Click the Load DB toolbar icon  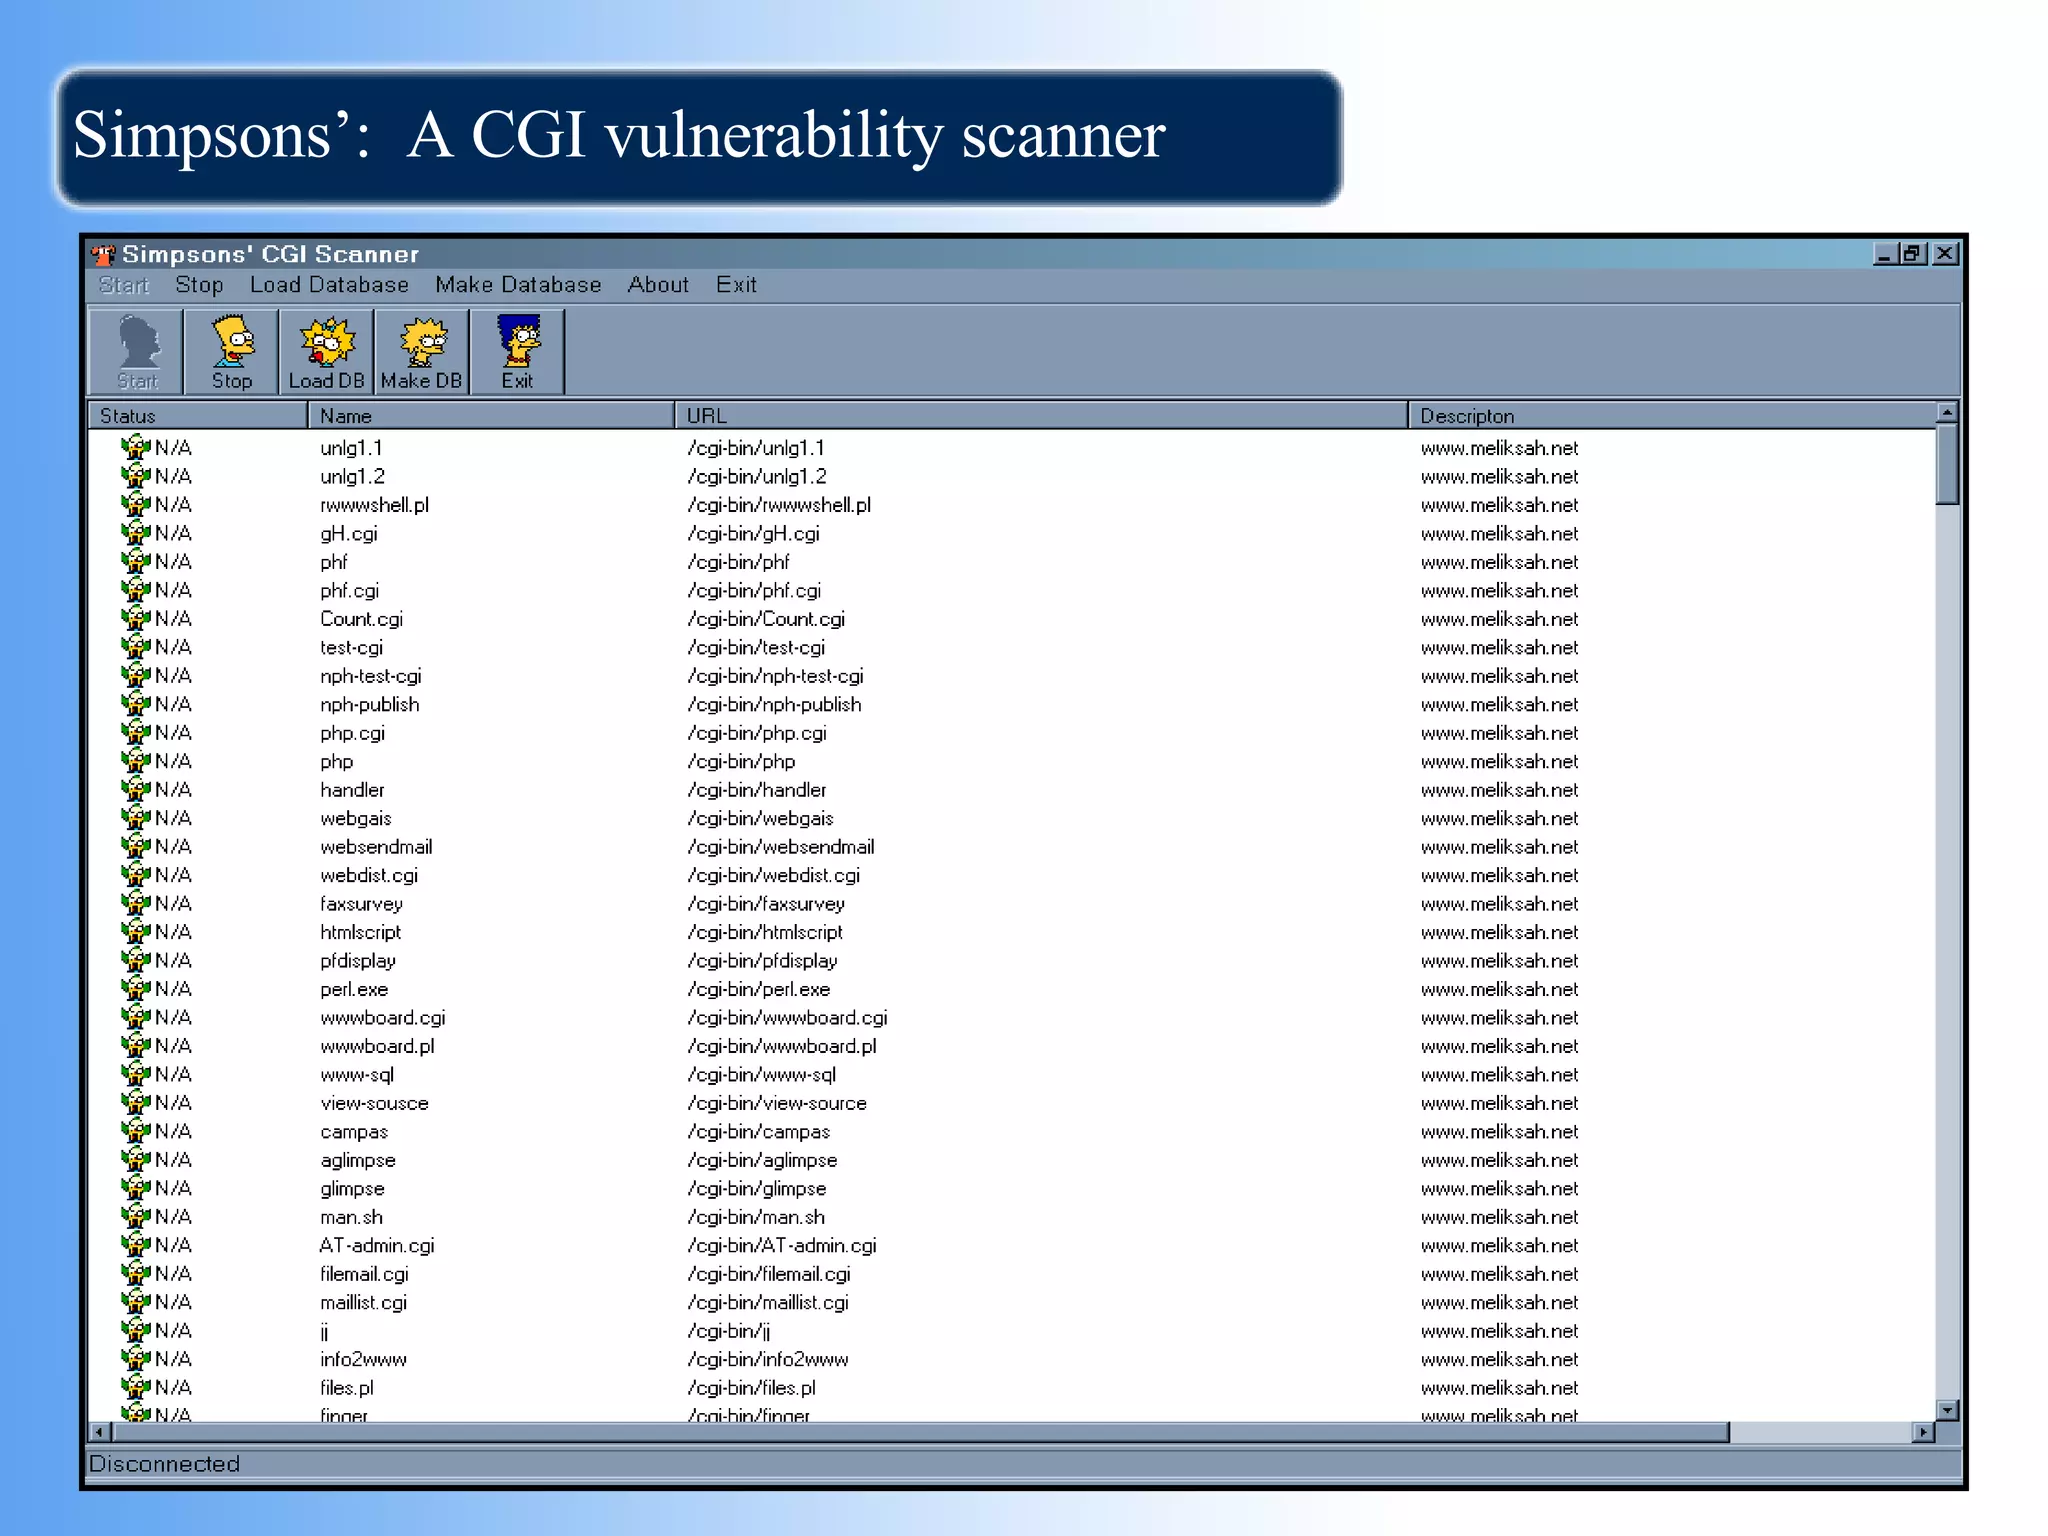327,351
